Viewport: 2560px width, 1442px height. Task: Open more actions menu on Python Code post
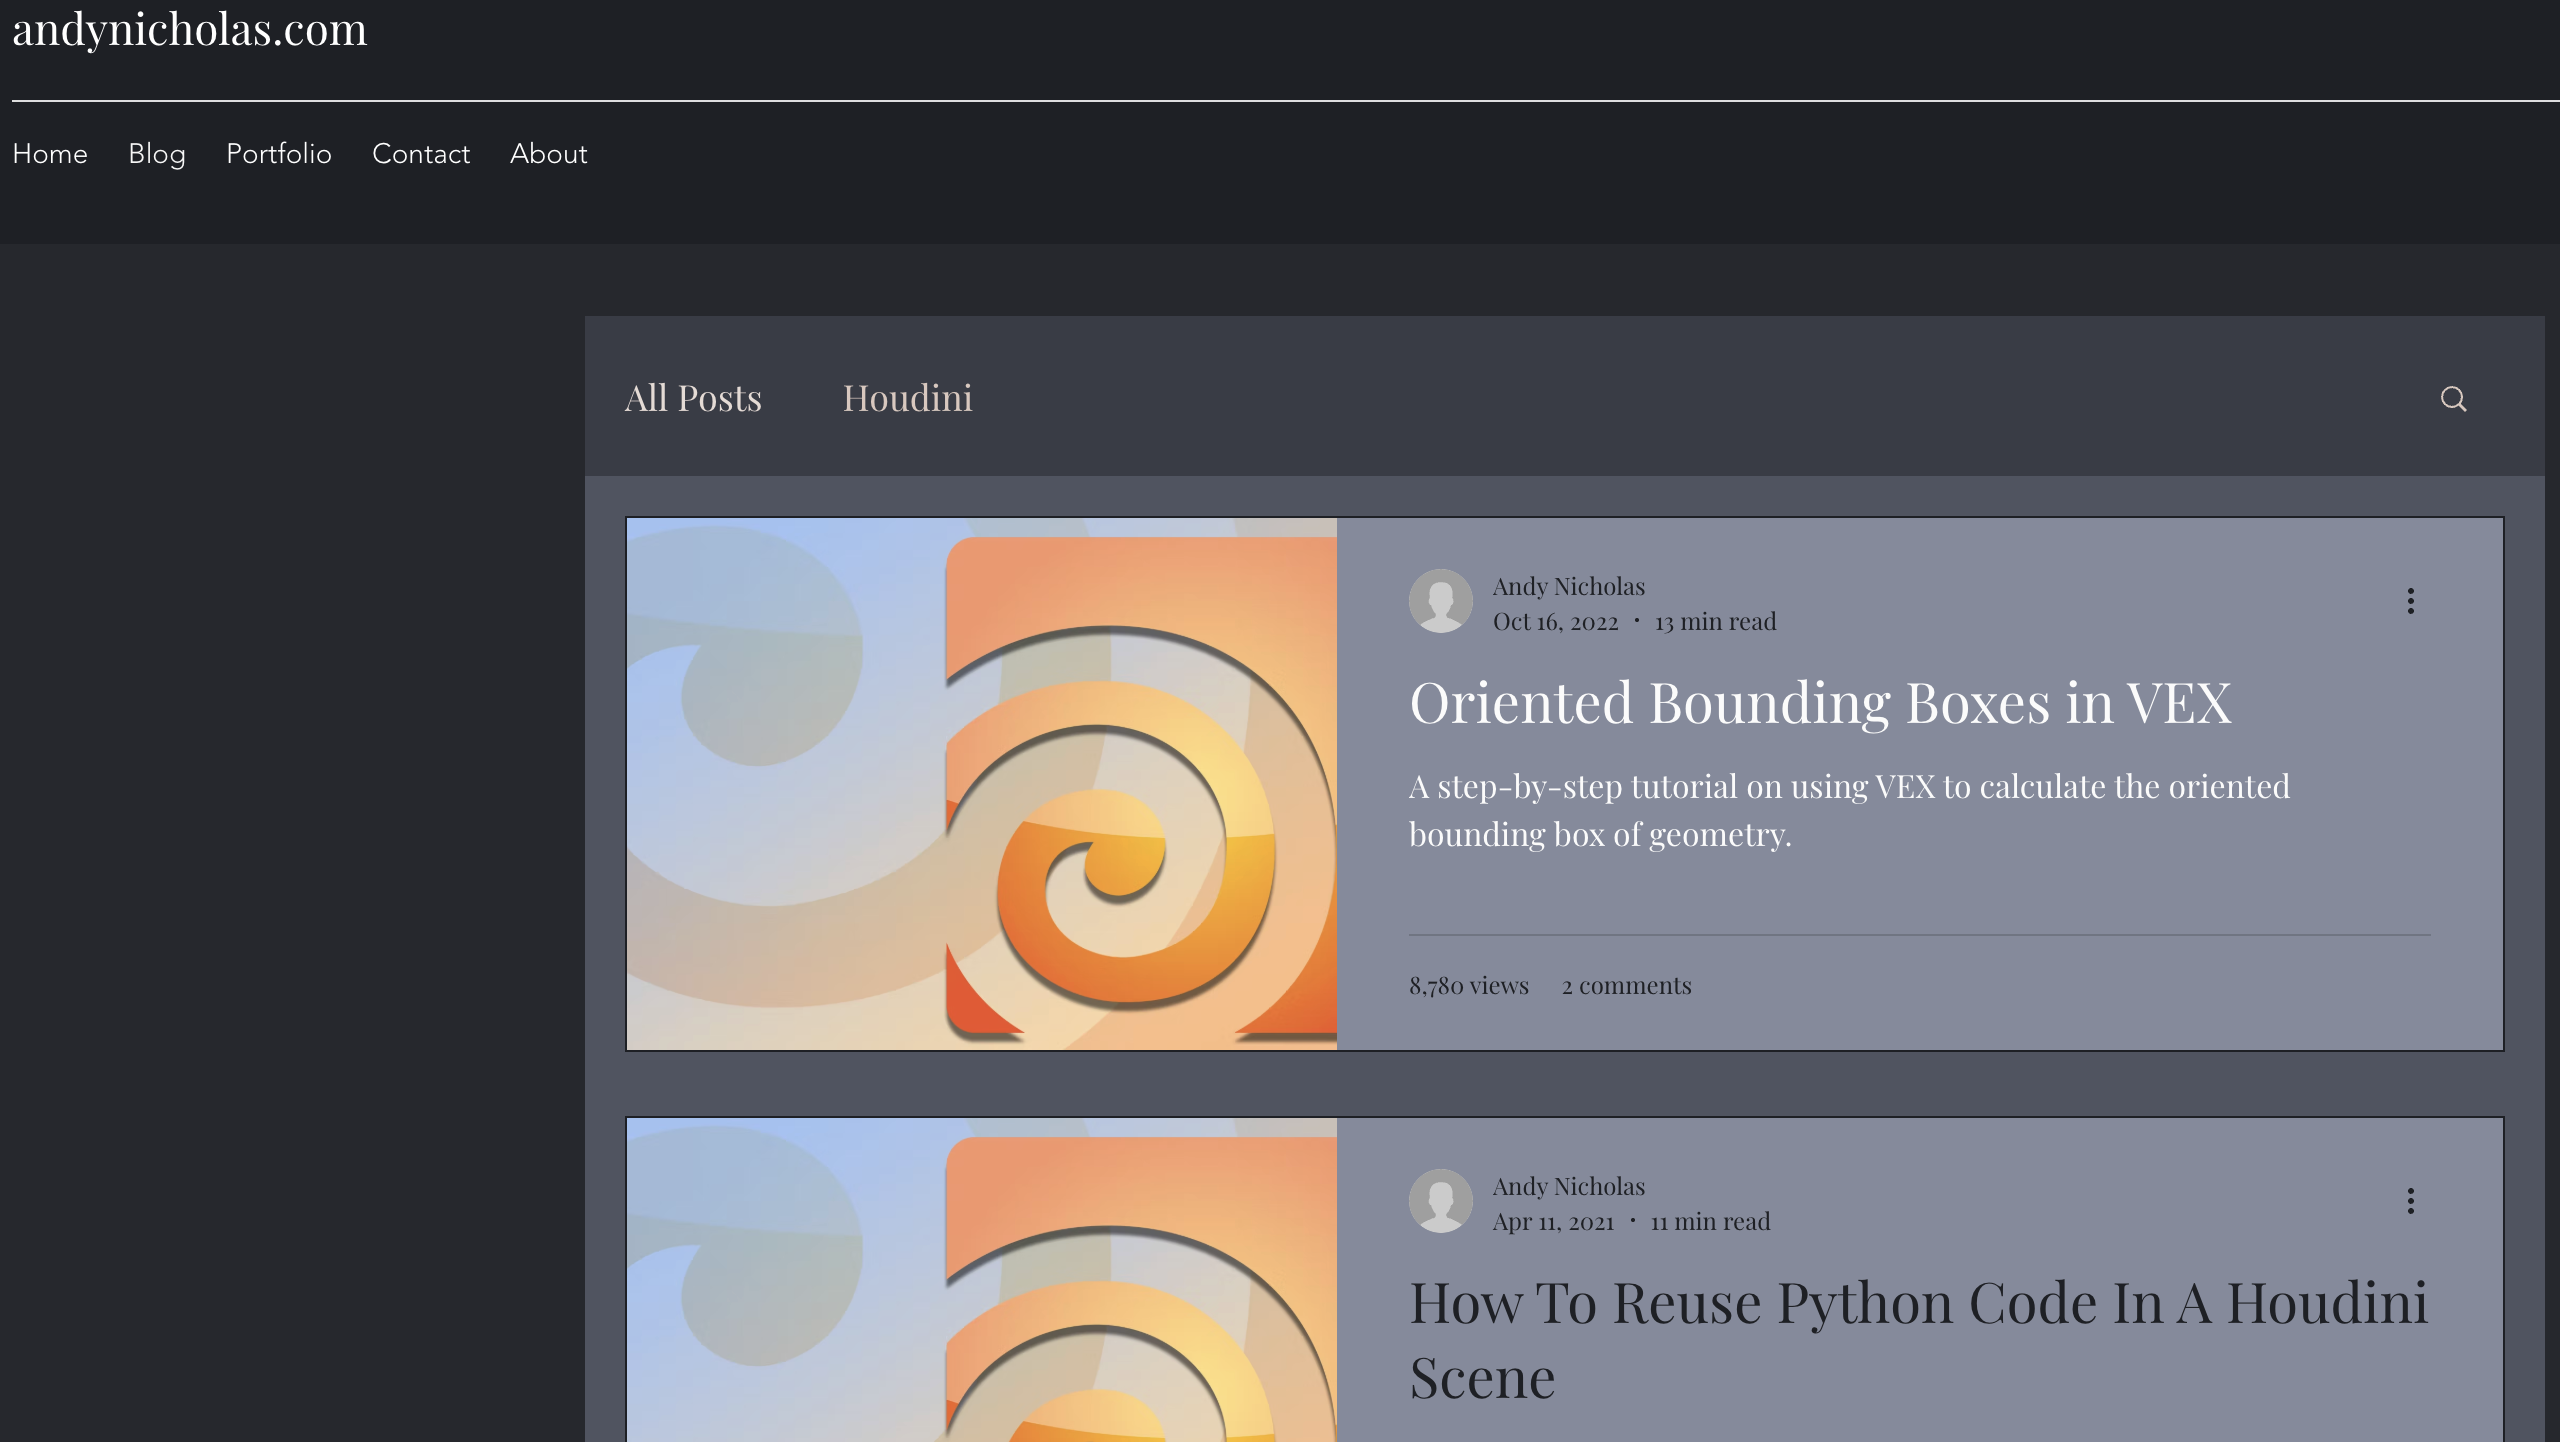pyautogui.click(x=2410, y=1201)
